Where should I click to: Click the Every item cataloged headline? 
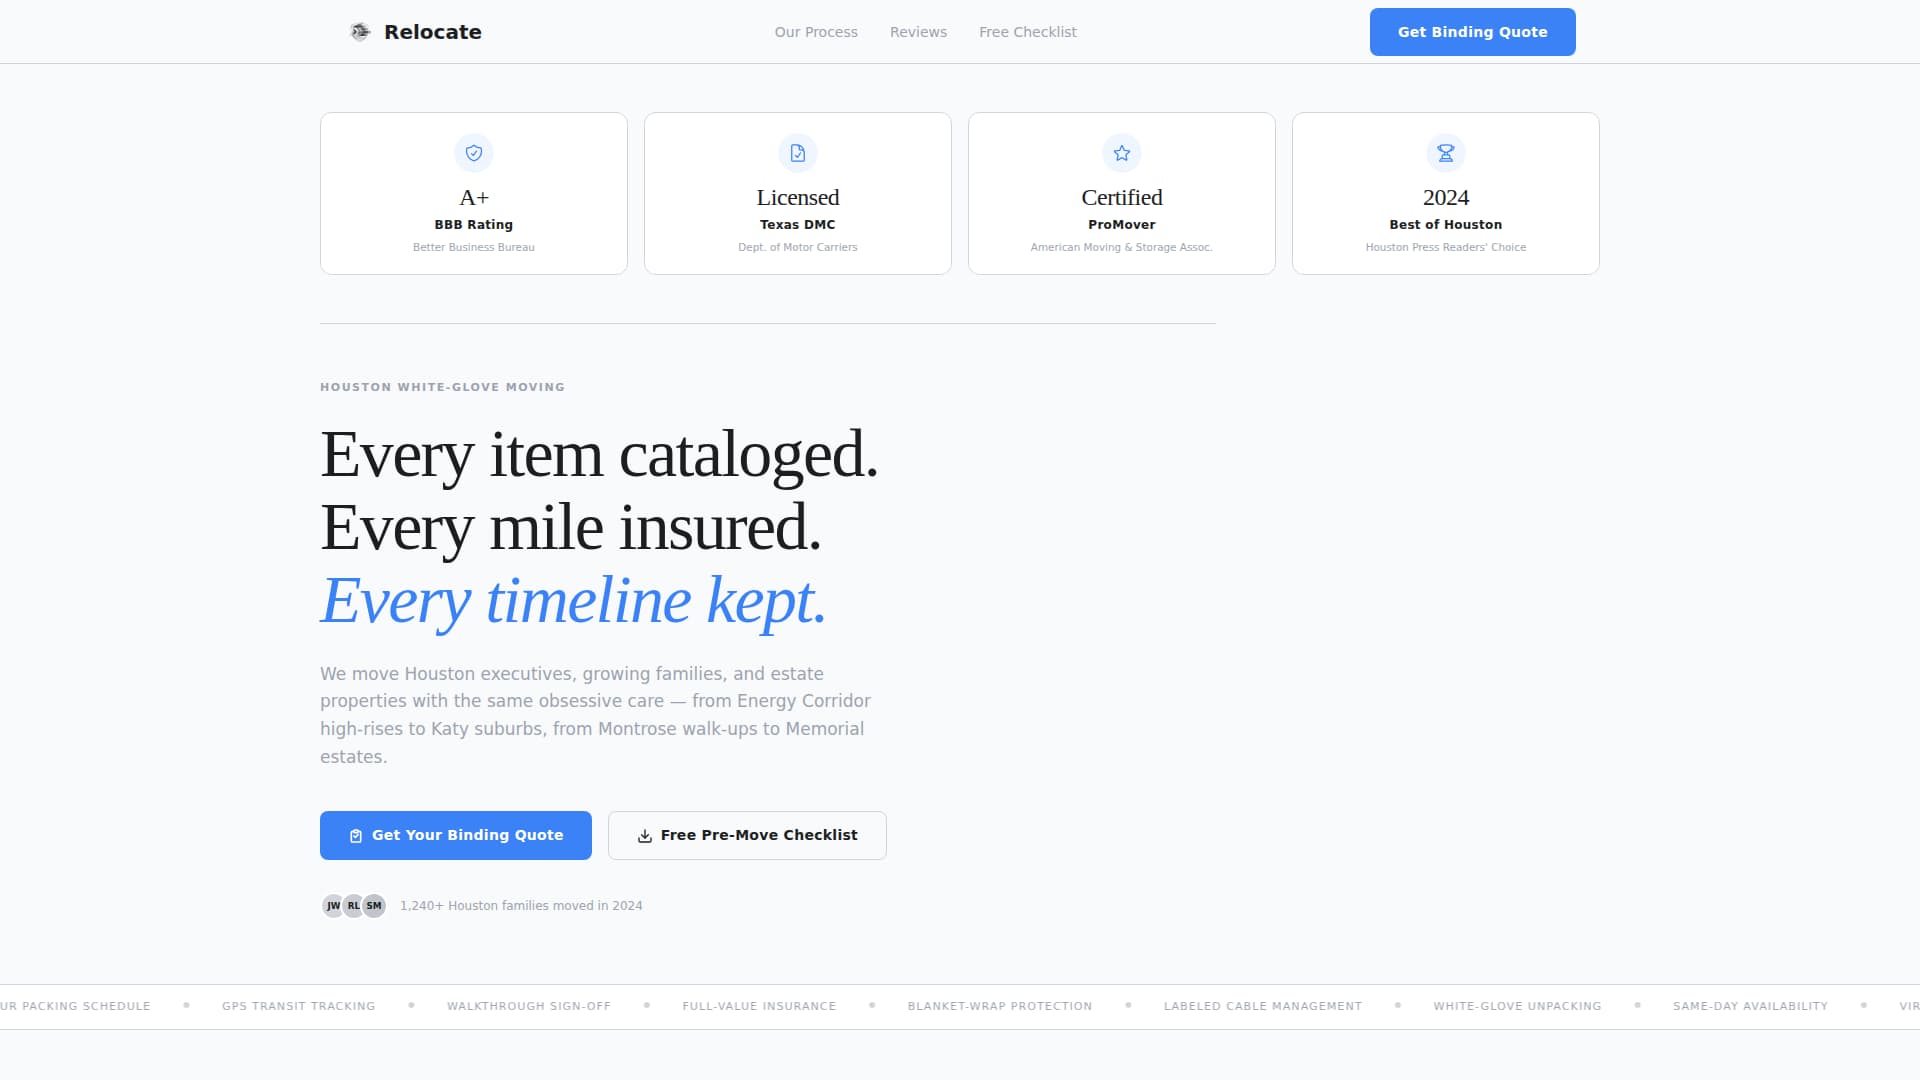(599, 455)
